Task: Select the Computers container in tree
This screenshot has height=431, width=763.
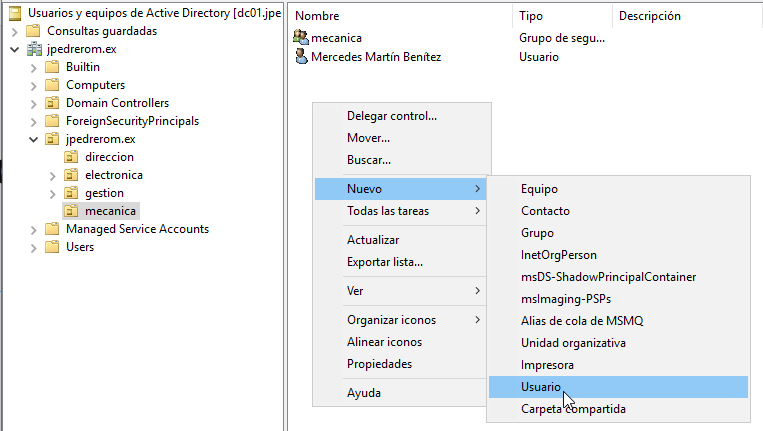Action: coord(95,85)
